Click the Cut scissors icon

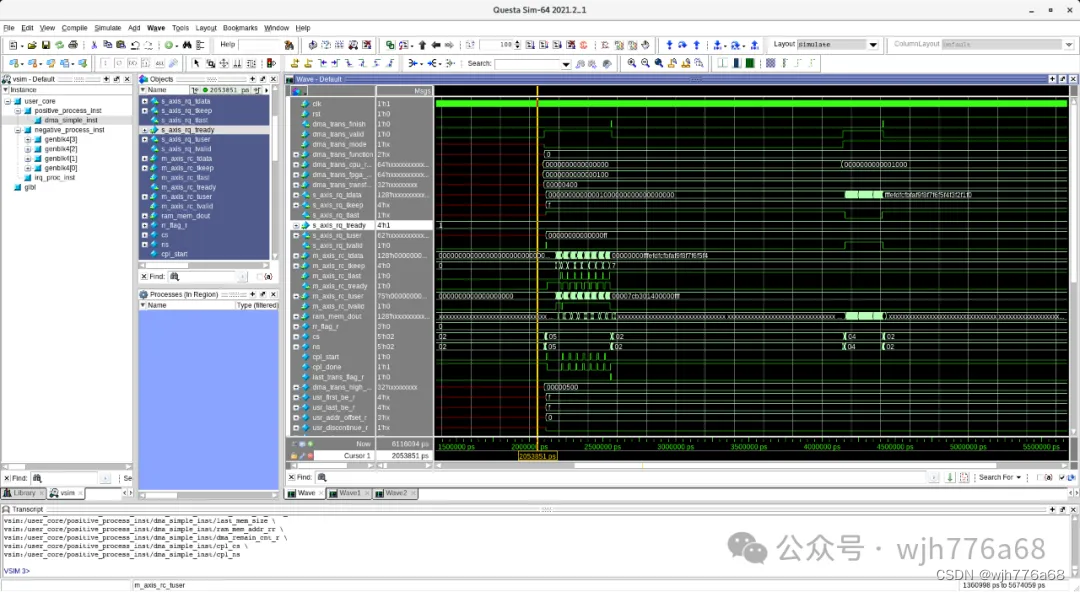click(x=94, y=45)
